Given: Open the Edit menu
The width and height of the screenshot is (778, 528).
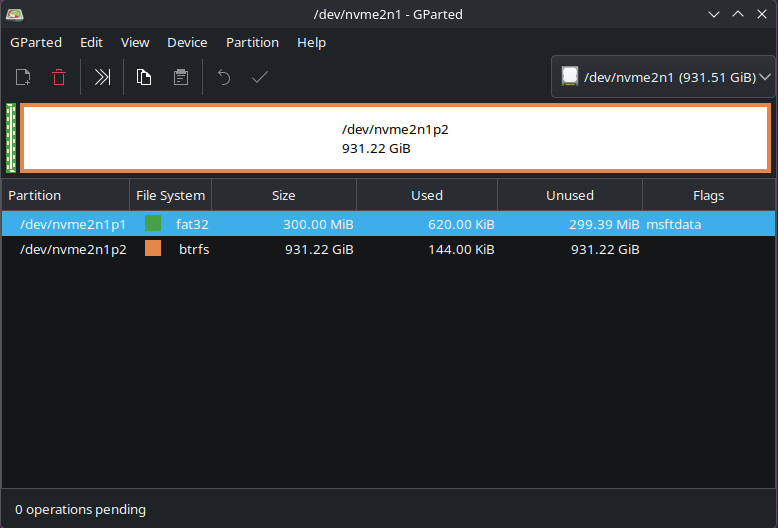Looking at the screenshot, I should (91, 43).
